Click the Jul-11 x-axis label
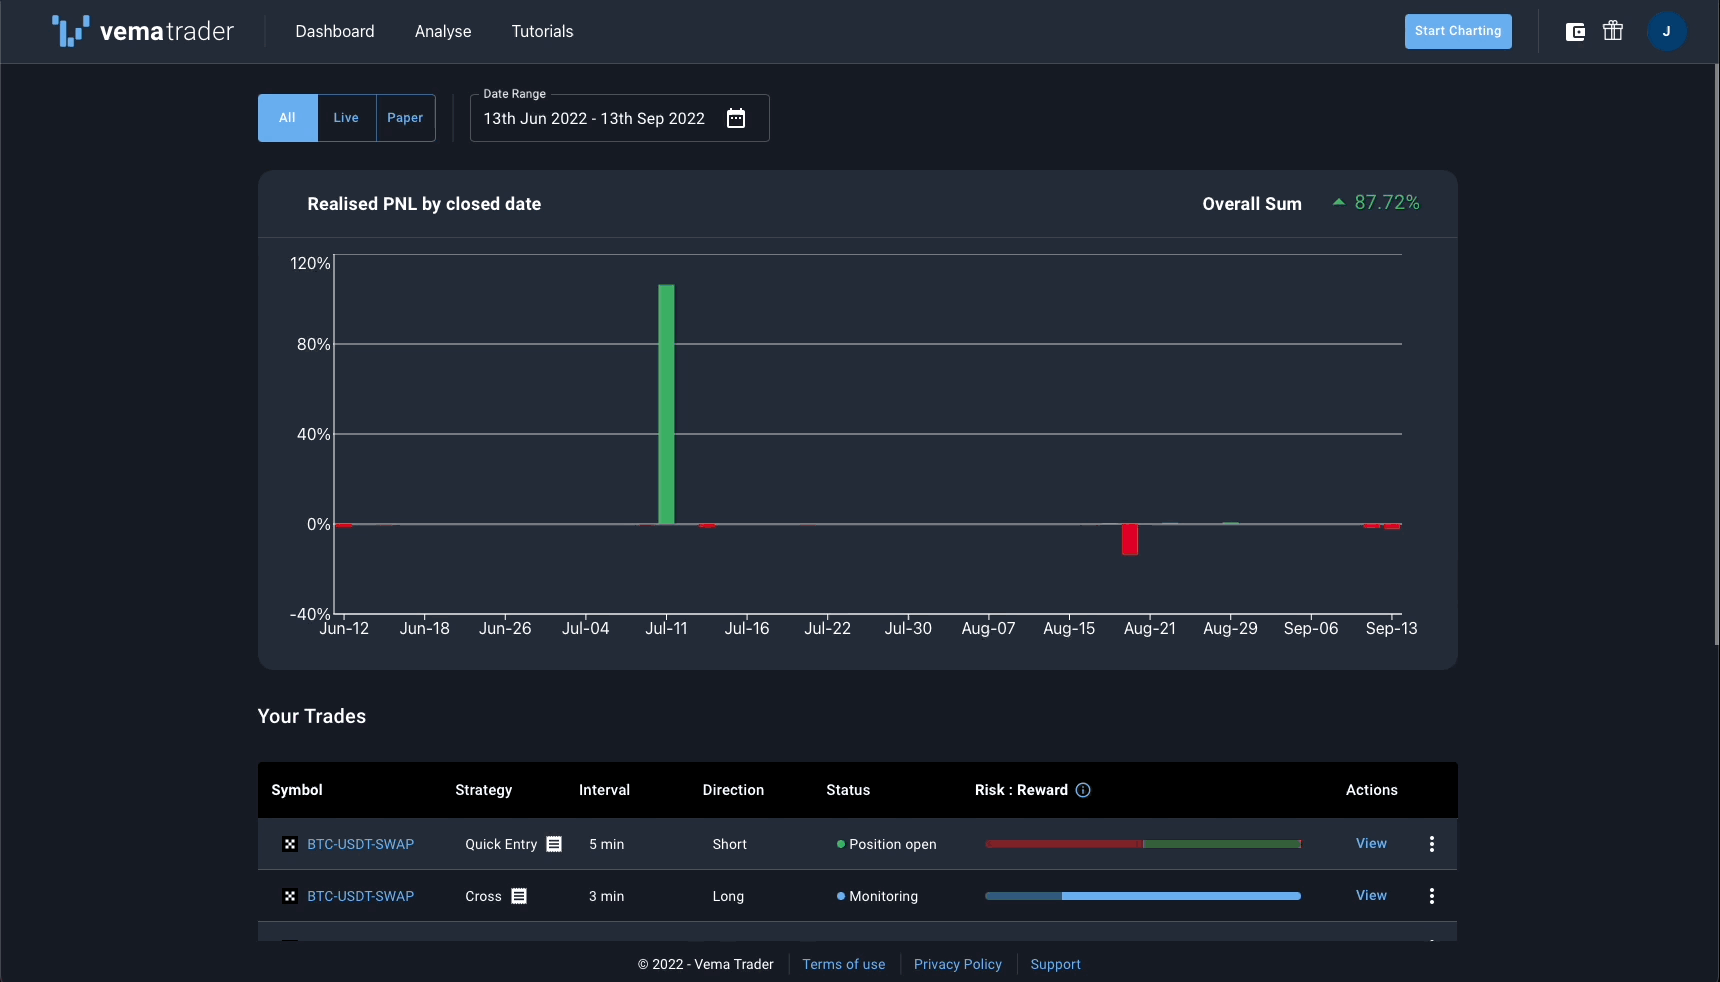 click(666, 628)
